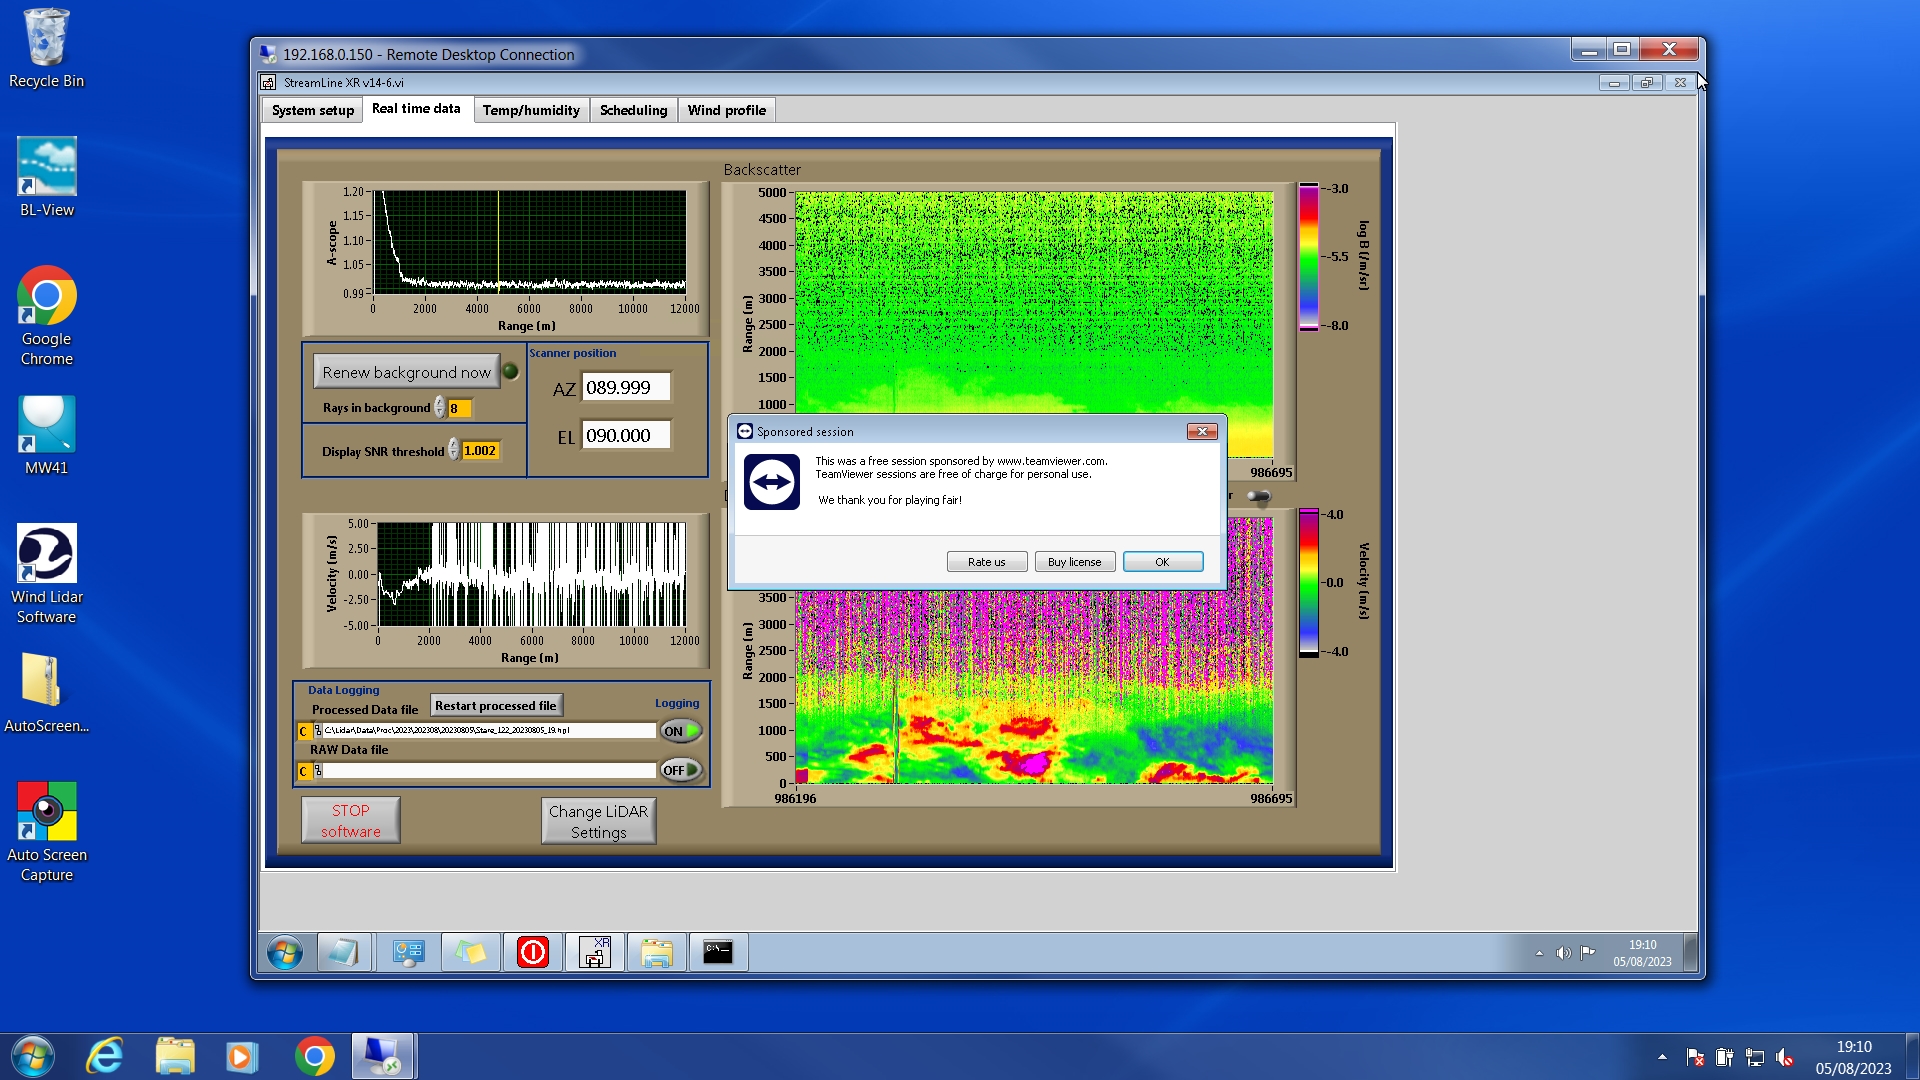This screenshot has height=1080, width=1920.
Task: Open the Temp/humidity tab
Action: (x=531, y=110)
